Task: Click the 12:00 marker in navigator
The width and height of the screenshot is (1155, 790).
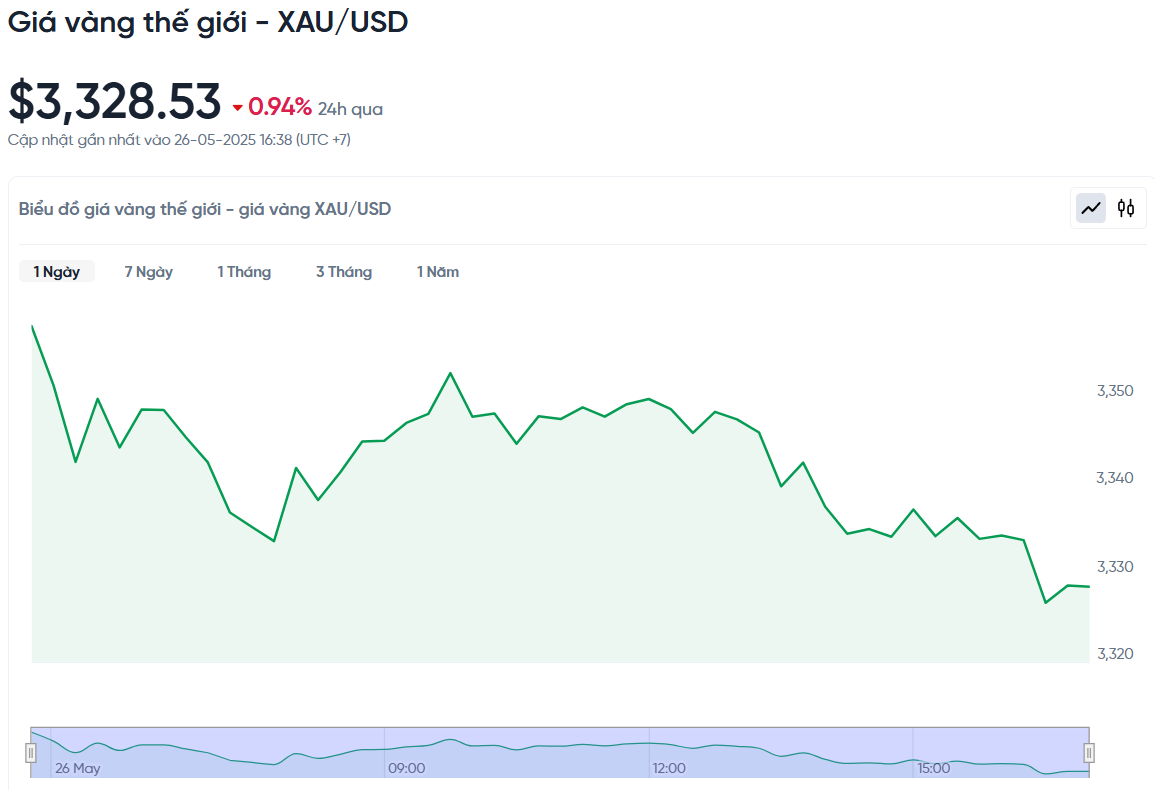Action: click(x=669, y=768)
